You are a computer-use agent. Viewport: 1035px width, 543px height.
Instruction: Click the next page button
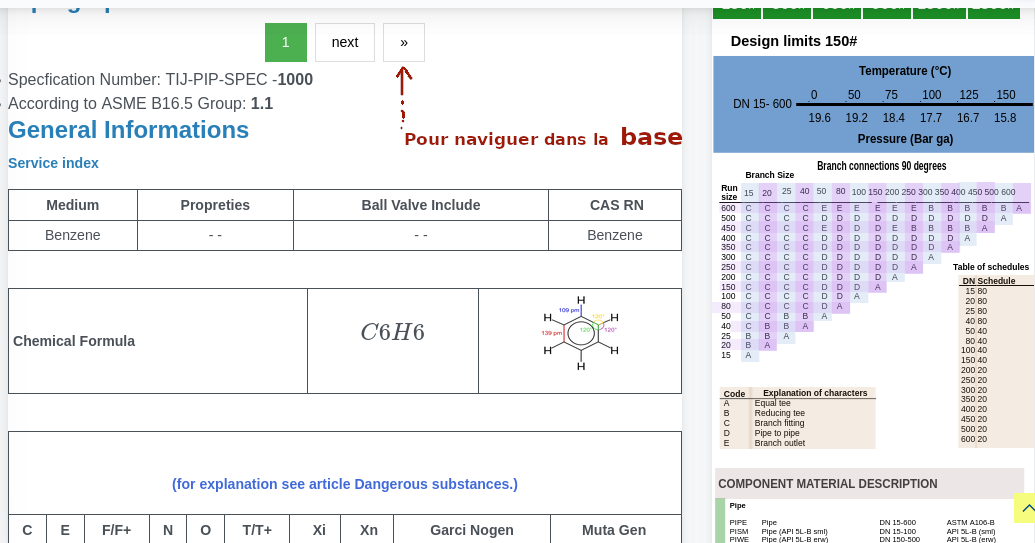[345, 42]
